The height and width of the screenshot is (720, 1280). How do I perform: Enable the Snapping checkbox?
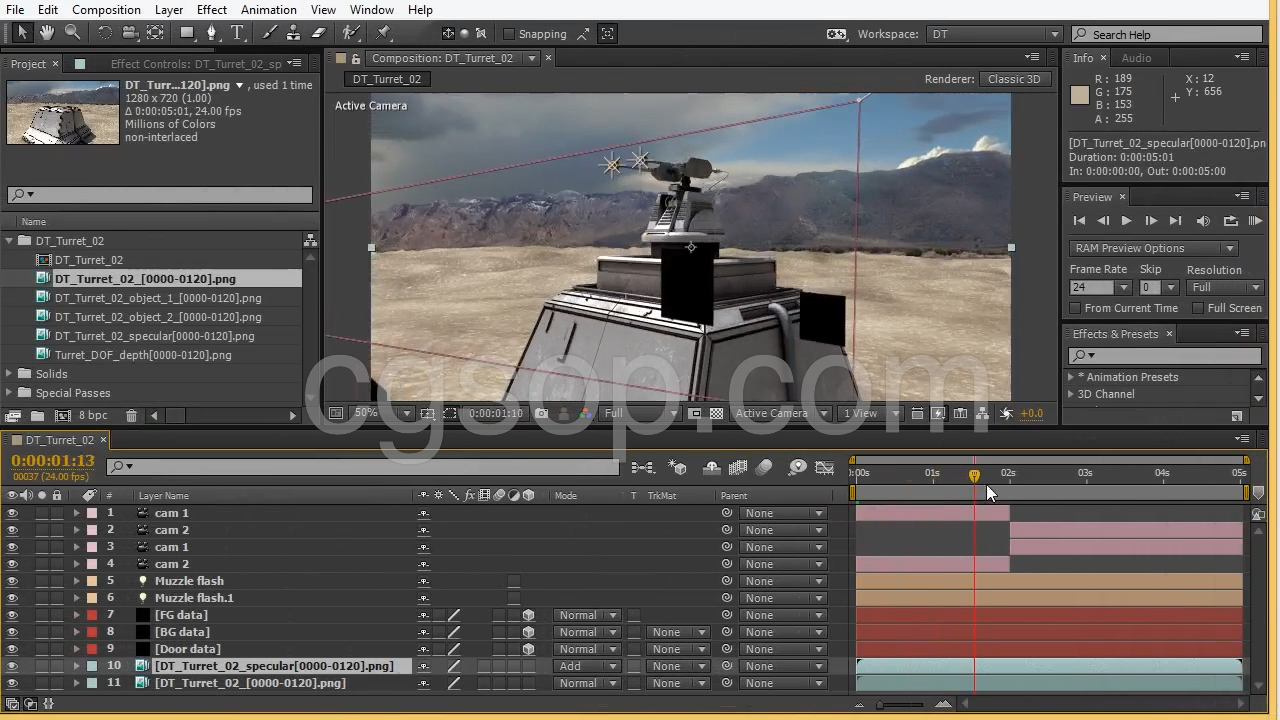point(509,34)
